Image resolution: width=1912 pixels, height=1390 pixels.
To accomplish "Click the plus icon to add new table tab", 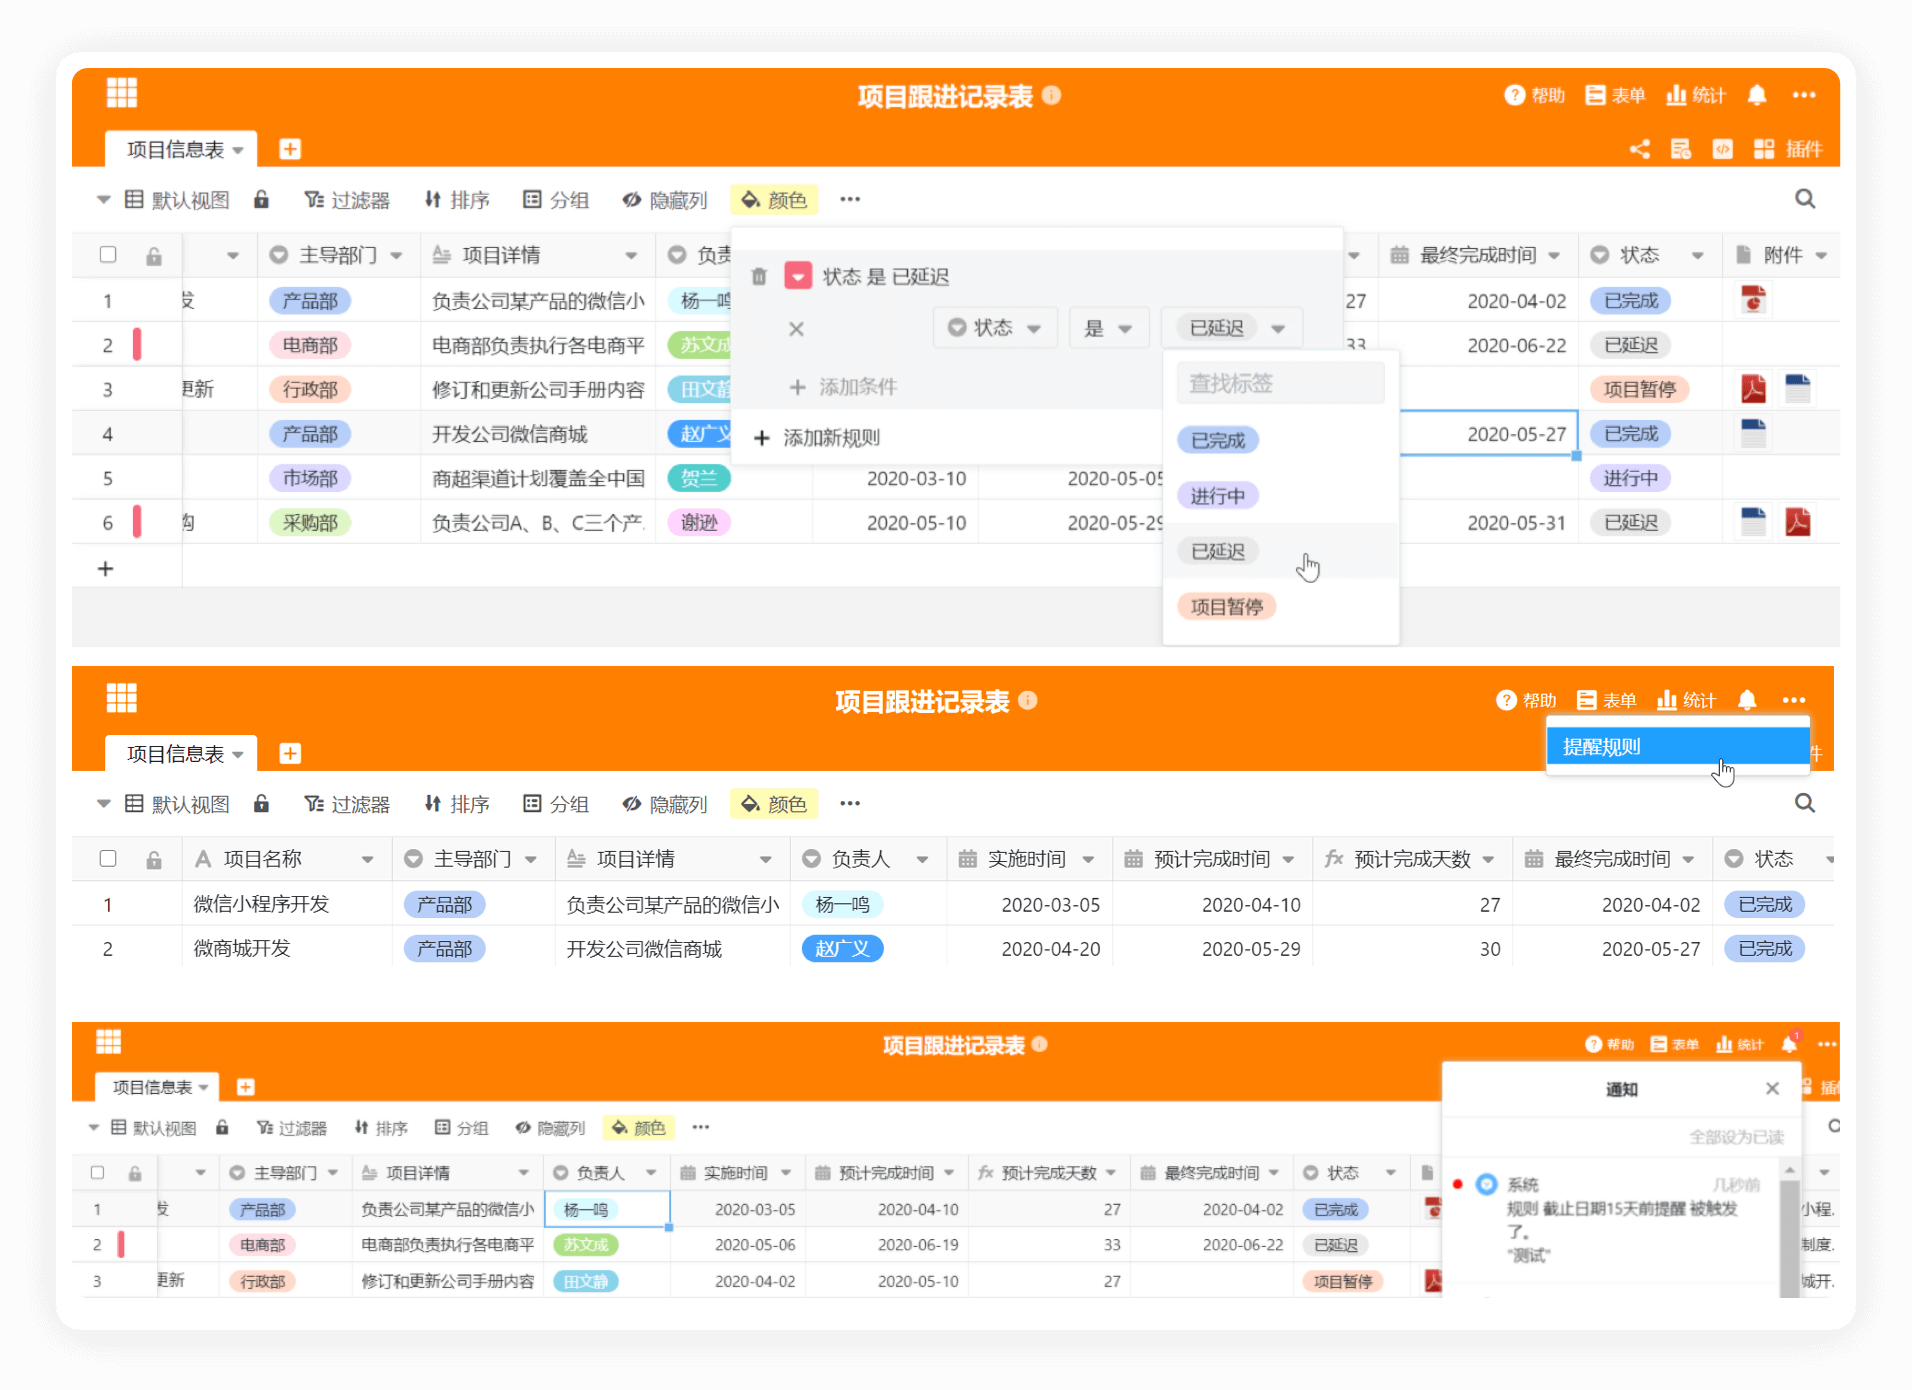I will [x=290, y=149].
